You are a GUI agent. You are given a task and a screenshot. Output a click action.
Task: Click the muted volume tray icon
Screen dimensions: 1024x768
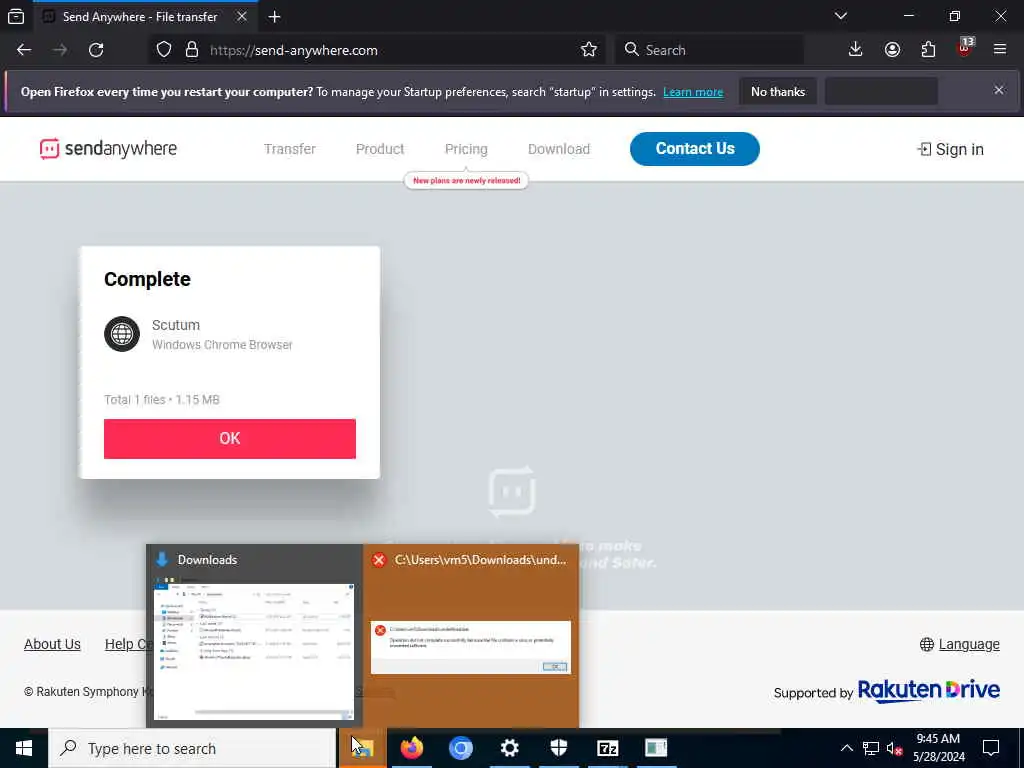coord(894,748)
